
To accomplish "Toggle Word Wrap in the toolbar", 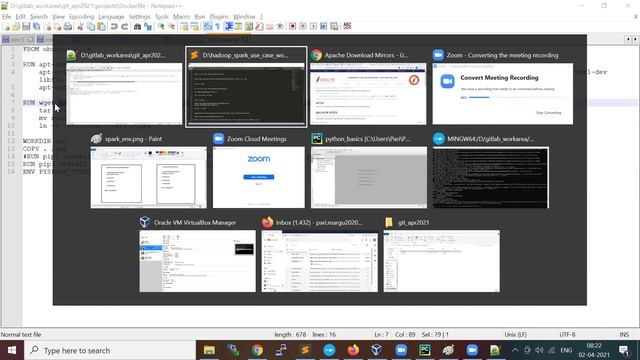I will pos(208,27).
